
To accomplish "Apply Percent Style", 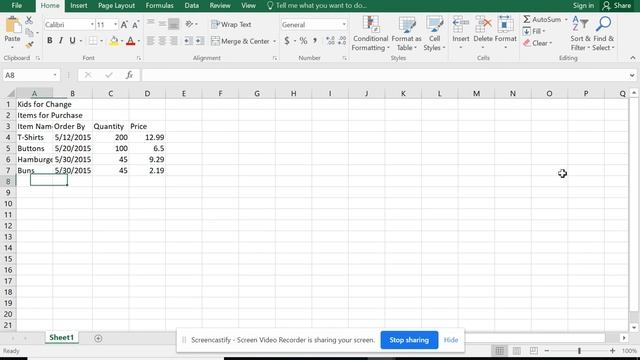I will (303, 41).
